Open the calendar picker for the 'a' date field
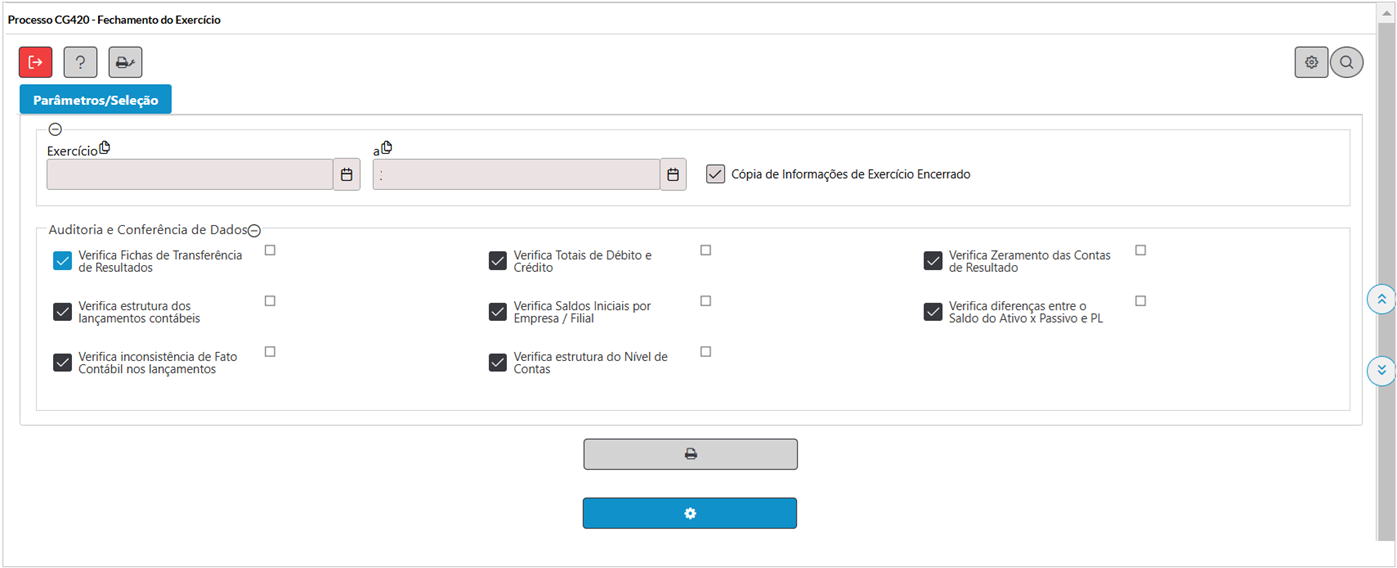 click(673, 175)
